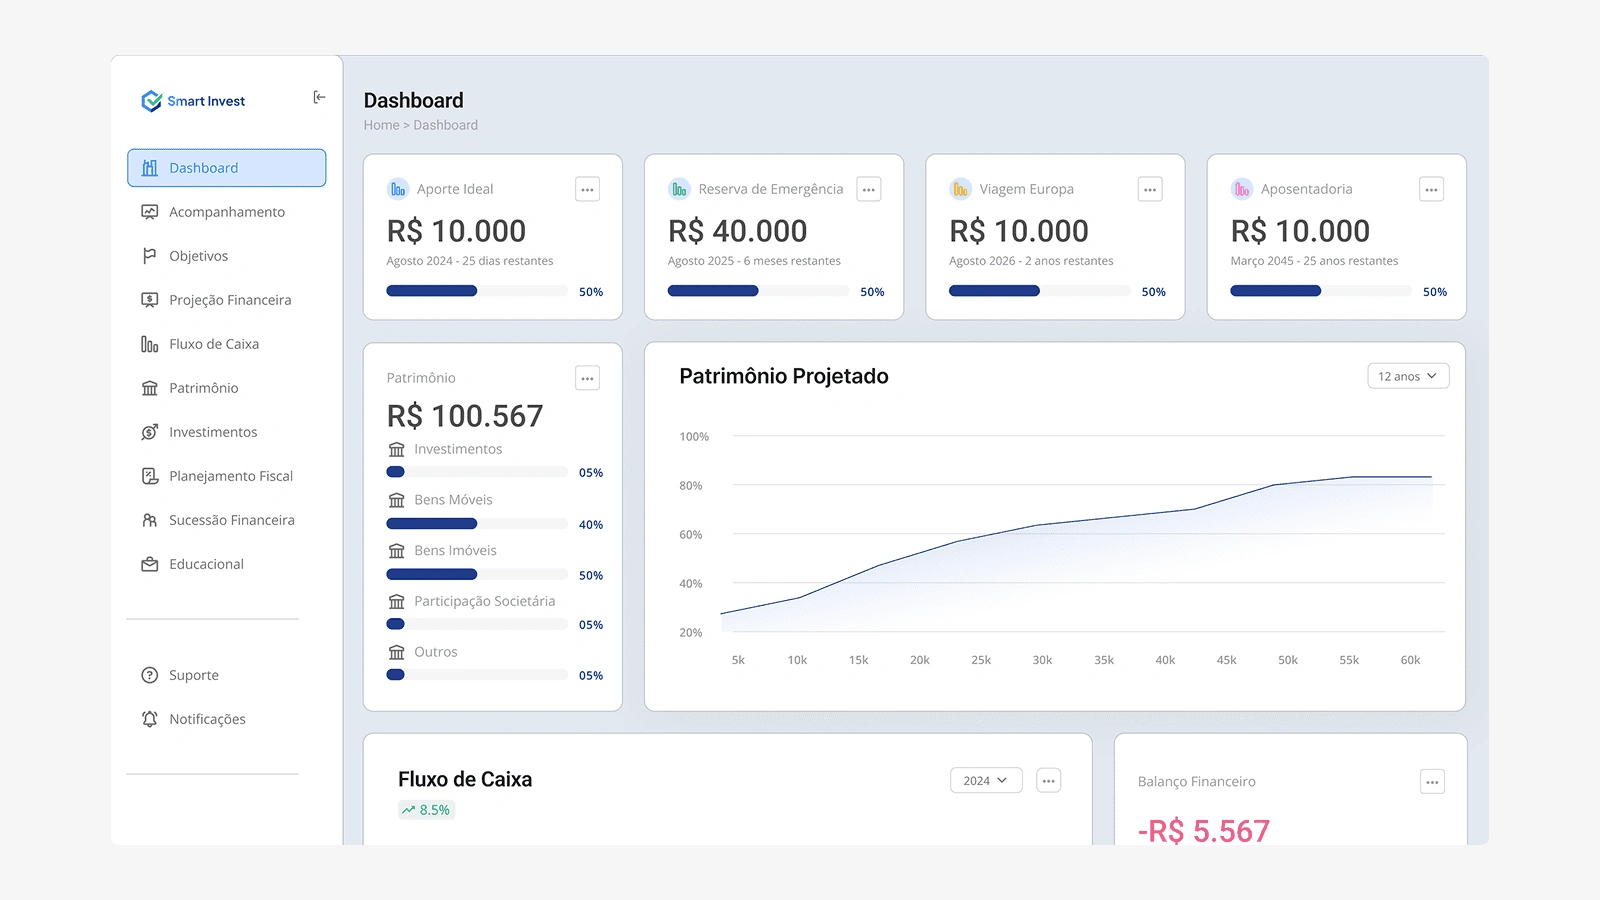Open the Suporte link

tap(194, 675)
